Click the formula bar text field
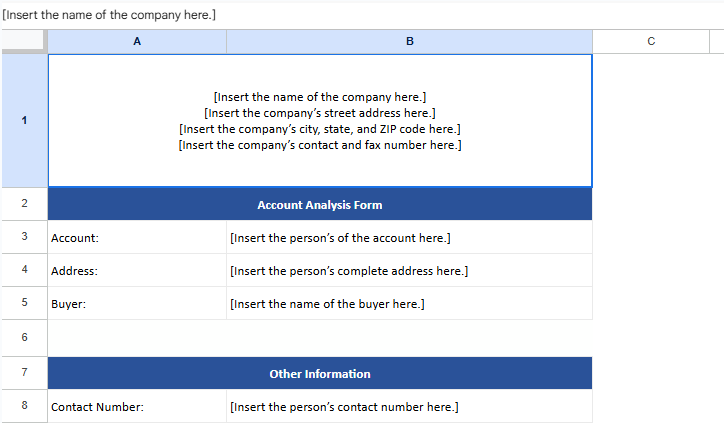The image size is (724, 423). pos(360,15)
